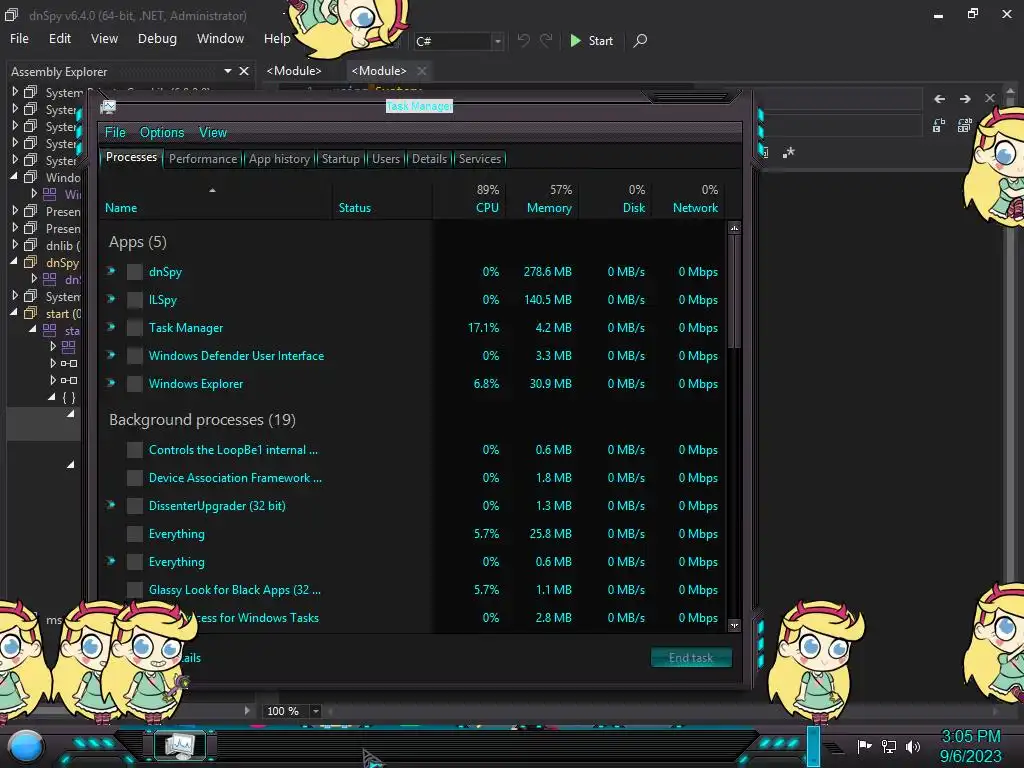Screen dimensions: 1024x768
Task: Click the Task Manager title bar icon
Action: click(108, 106)
